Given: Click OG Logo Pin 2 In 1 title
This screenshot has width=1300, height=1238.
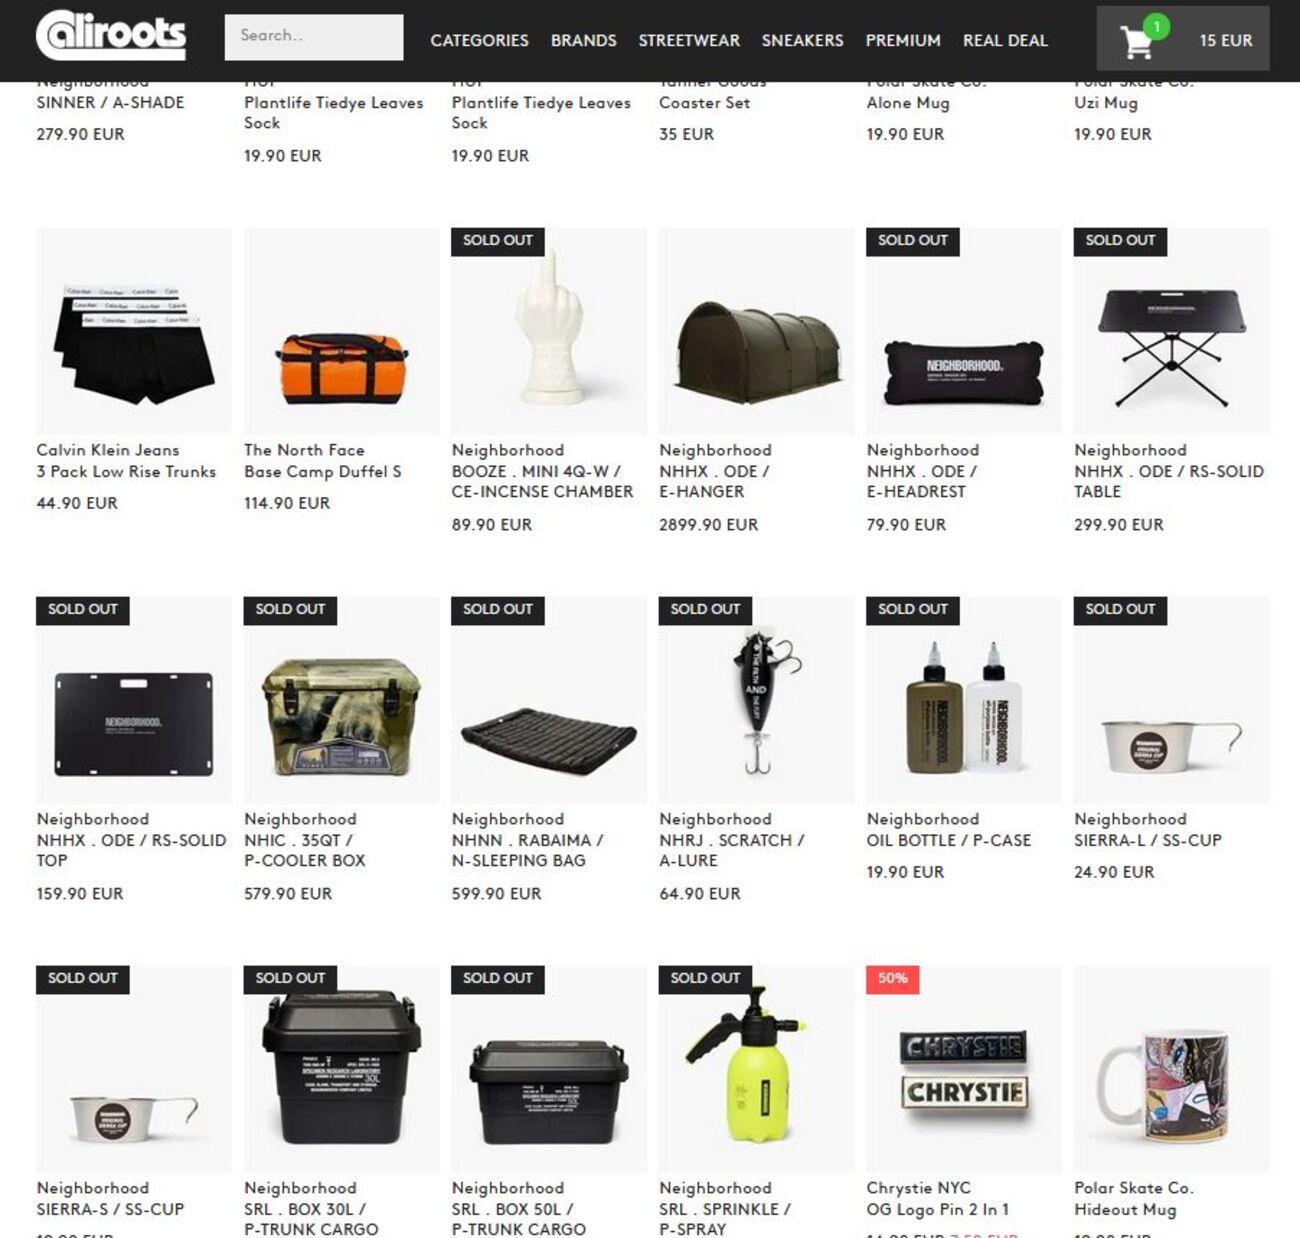Looking at the screenshot, I should 938,1209.
